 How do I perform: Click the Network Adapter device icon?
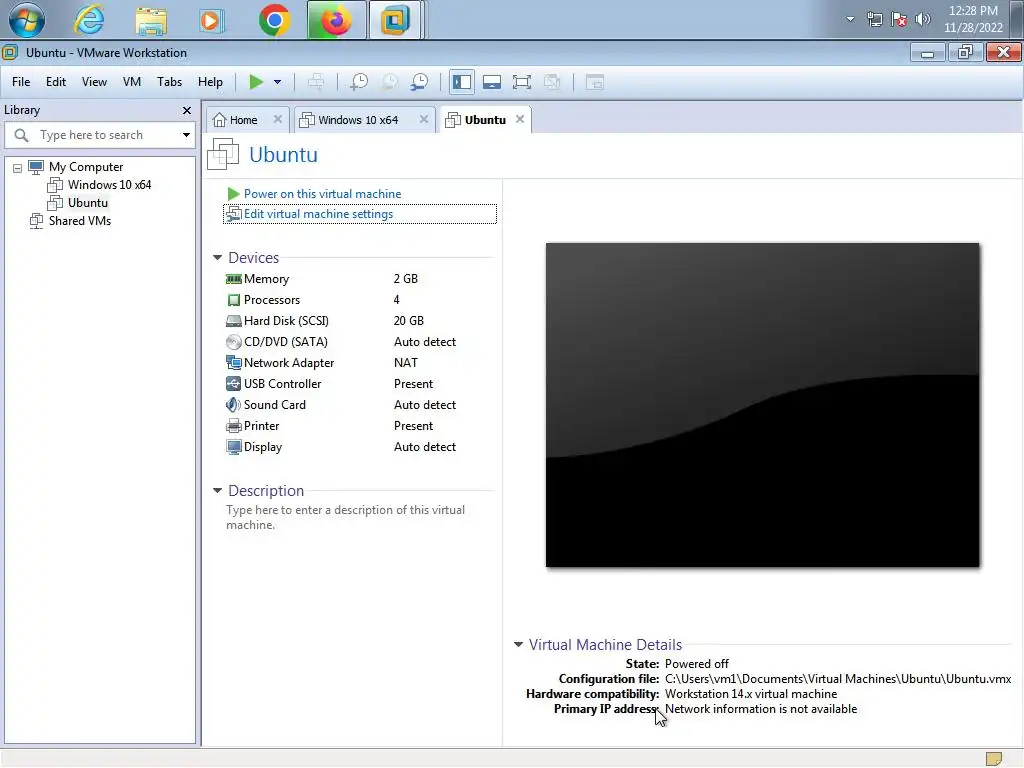233,362
